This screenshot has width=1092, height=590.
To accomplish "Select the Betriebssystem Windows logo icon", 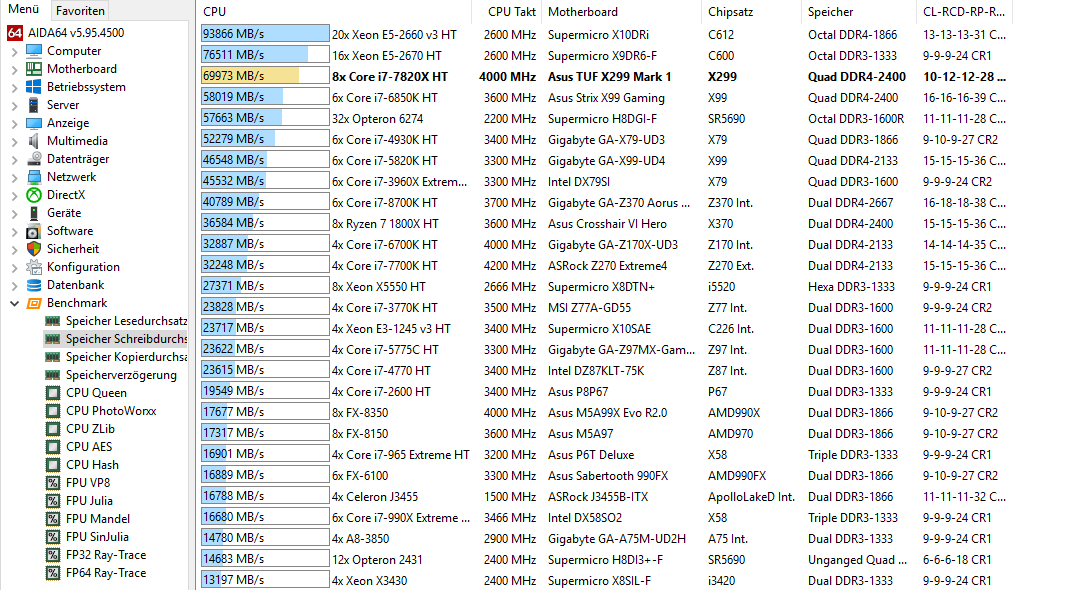I will 33,87.
